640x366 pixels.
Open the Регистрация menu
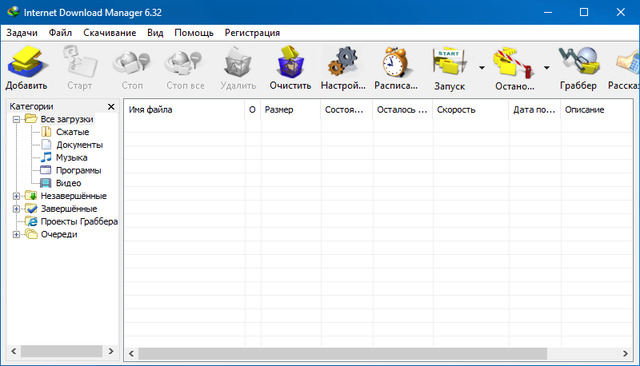point(252,33)
